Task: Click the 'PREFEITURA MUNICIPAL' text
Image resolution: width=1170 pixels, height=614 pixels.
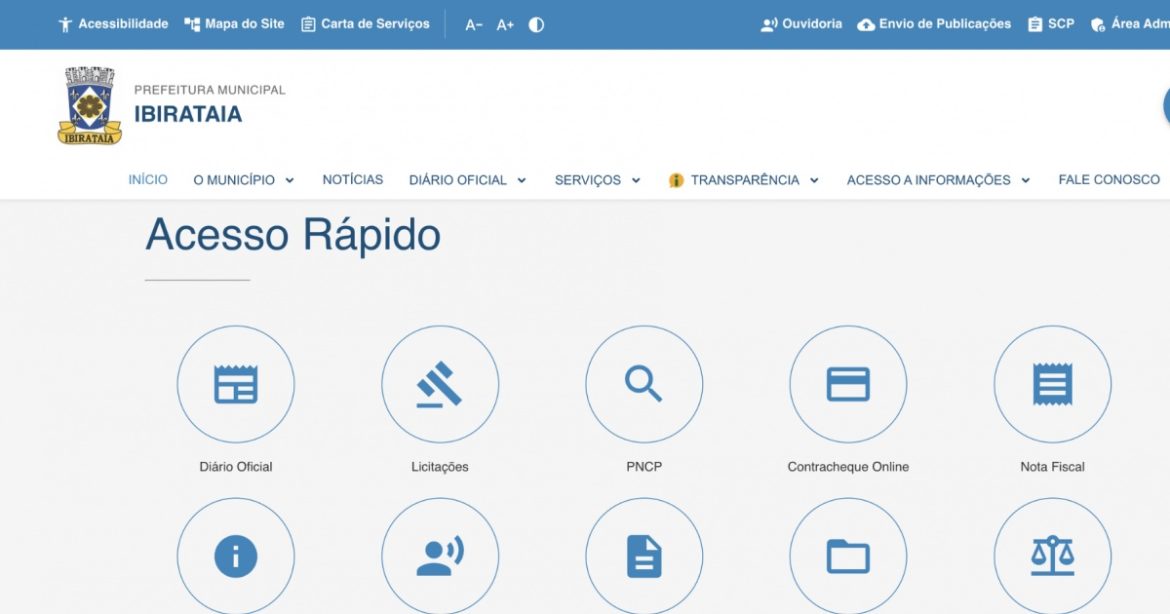Action: (210, 90)
